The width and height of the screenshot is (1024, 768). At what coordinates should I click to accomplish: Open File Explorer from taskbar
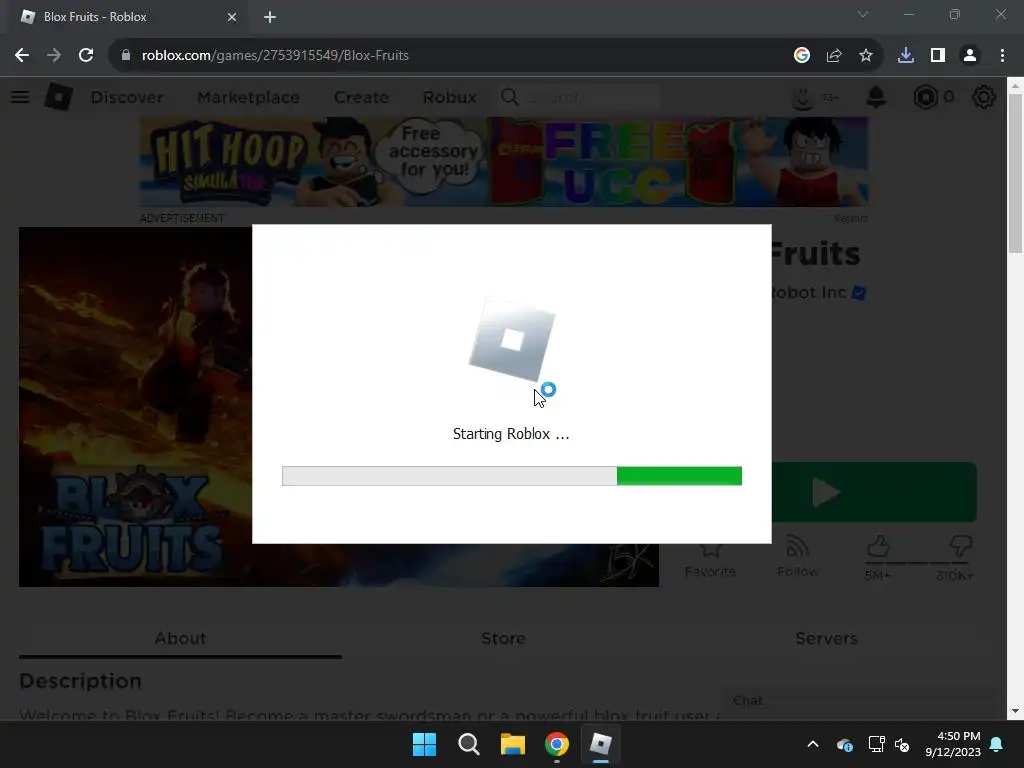[513, 744]
